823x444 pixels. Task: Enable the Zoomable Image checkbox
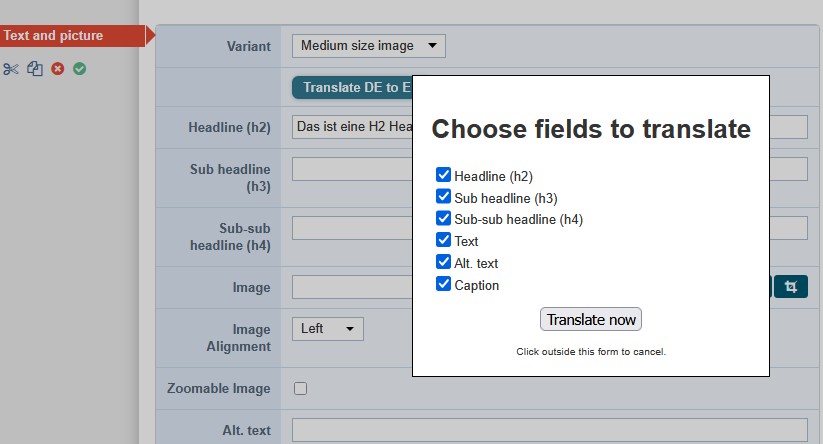300,388
